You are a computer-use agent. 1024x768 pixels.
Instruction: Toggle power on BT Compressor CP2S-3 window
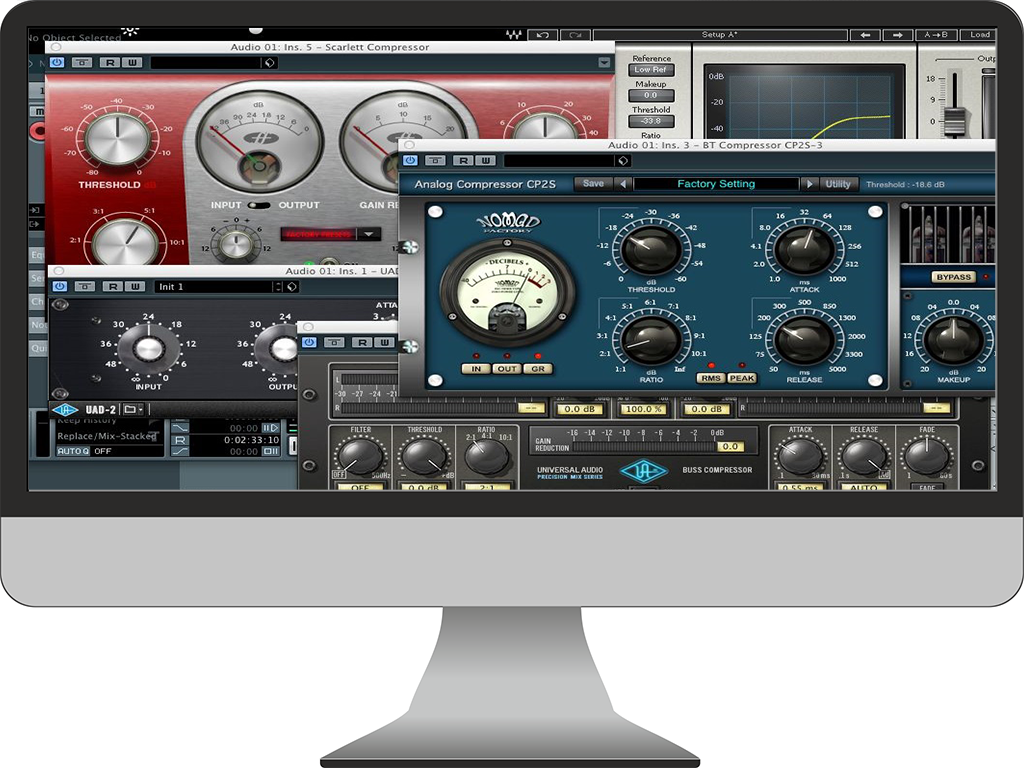click(410, 160)
